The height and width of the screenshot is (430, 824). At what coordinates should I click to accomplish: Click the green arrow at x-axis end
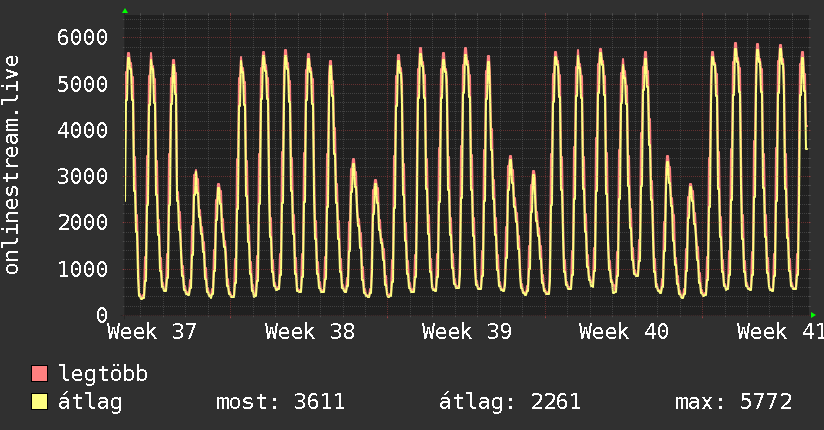813,315
